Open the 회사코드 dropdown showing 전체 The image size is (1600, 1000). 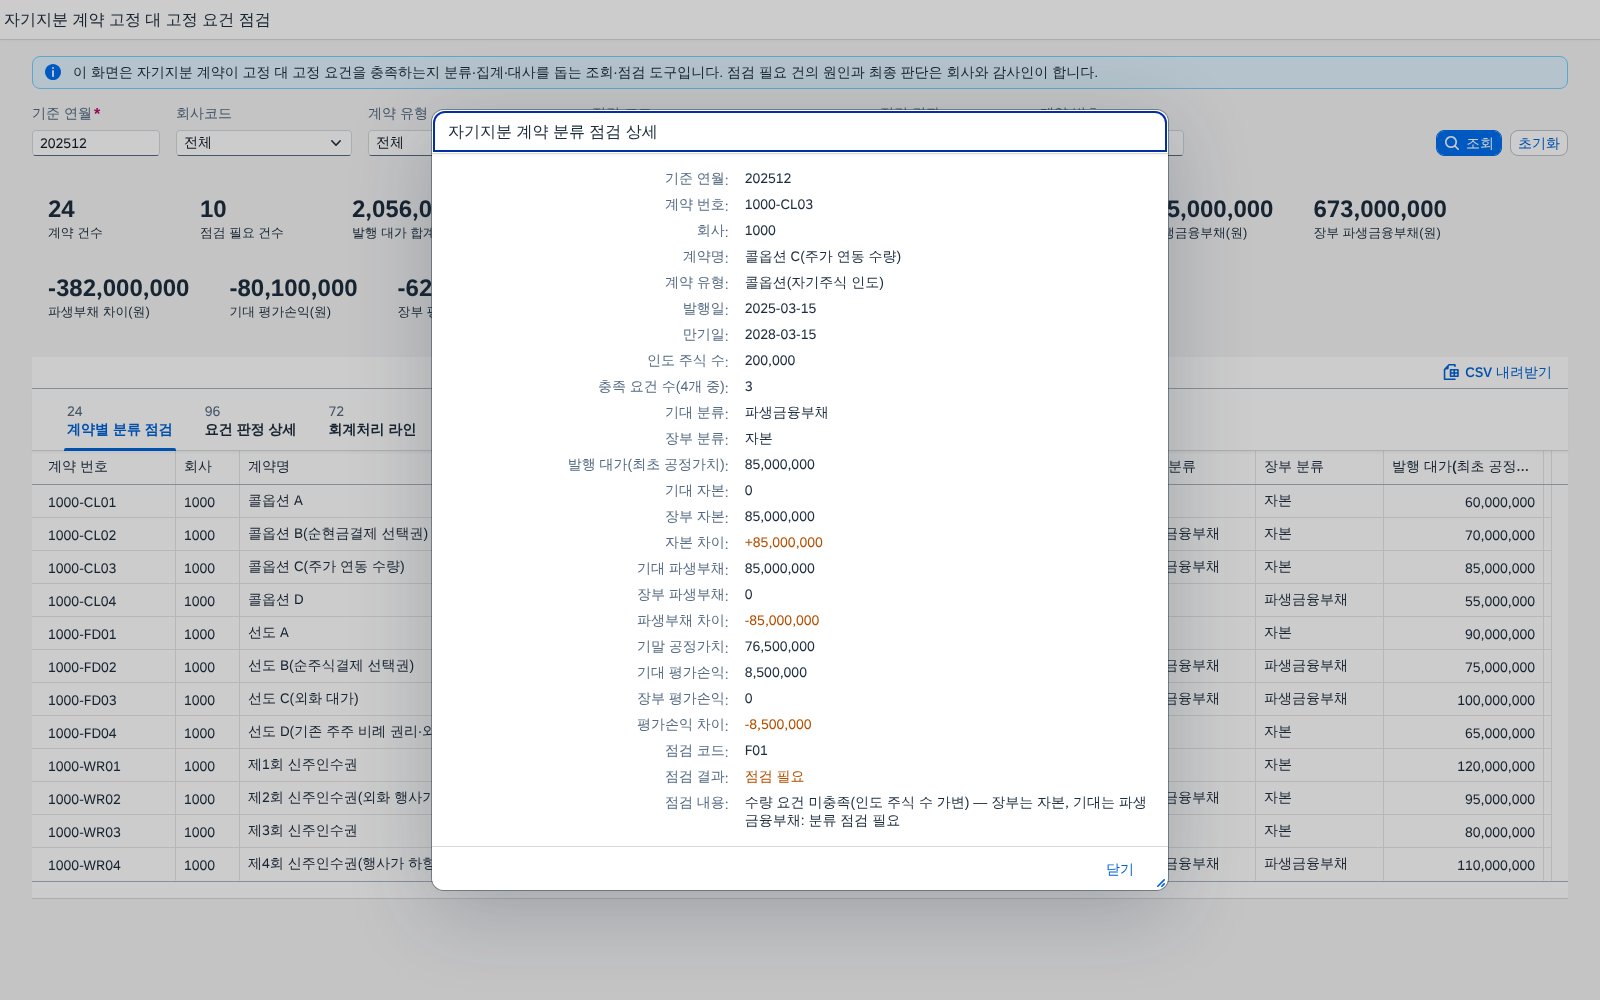click(264, 143)
